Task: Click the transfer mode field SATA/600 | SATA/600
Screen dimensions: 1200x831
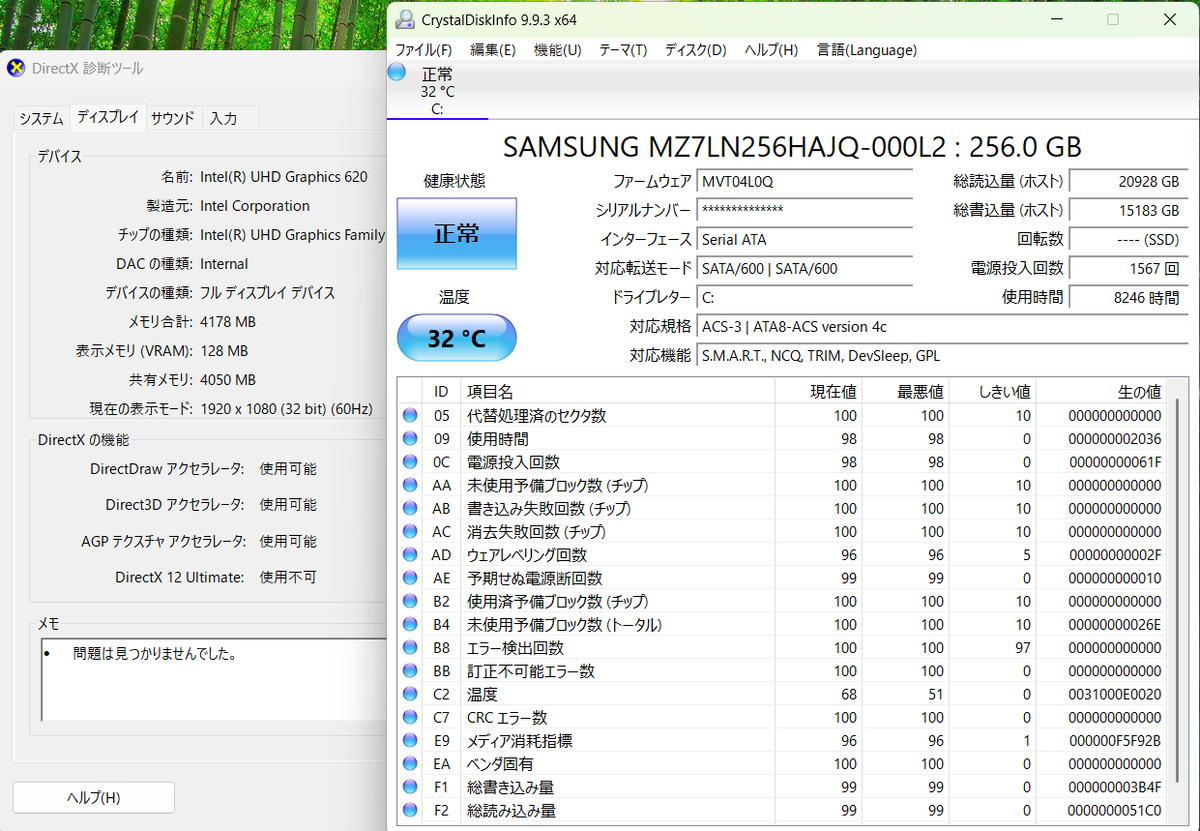Action: point(804,268)
